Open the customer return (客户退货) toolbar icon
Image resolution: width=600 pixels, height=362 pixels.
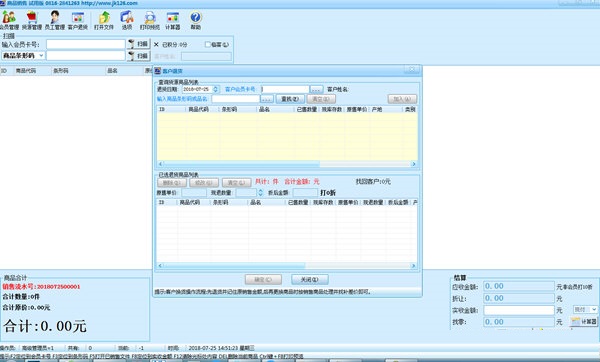click(78, 20)
